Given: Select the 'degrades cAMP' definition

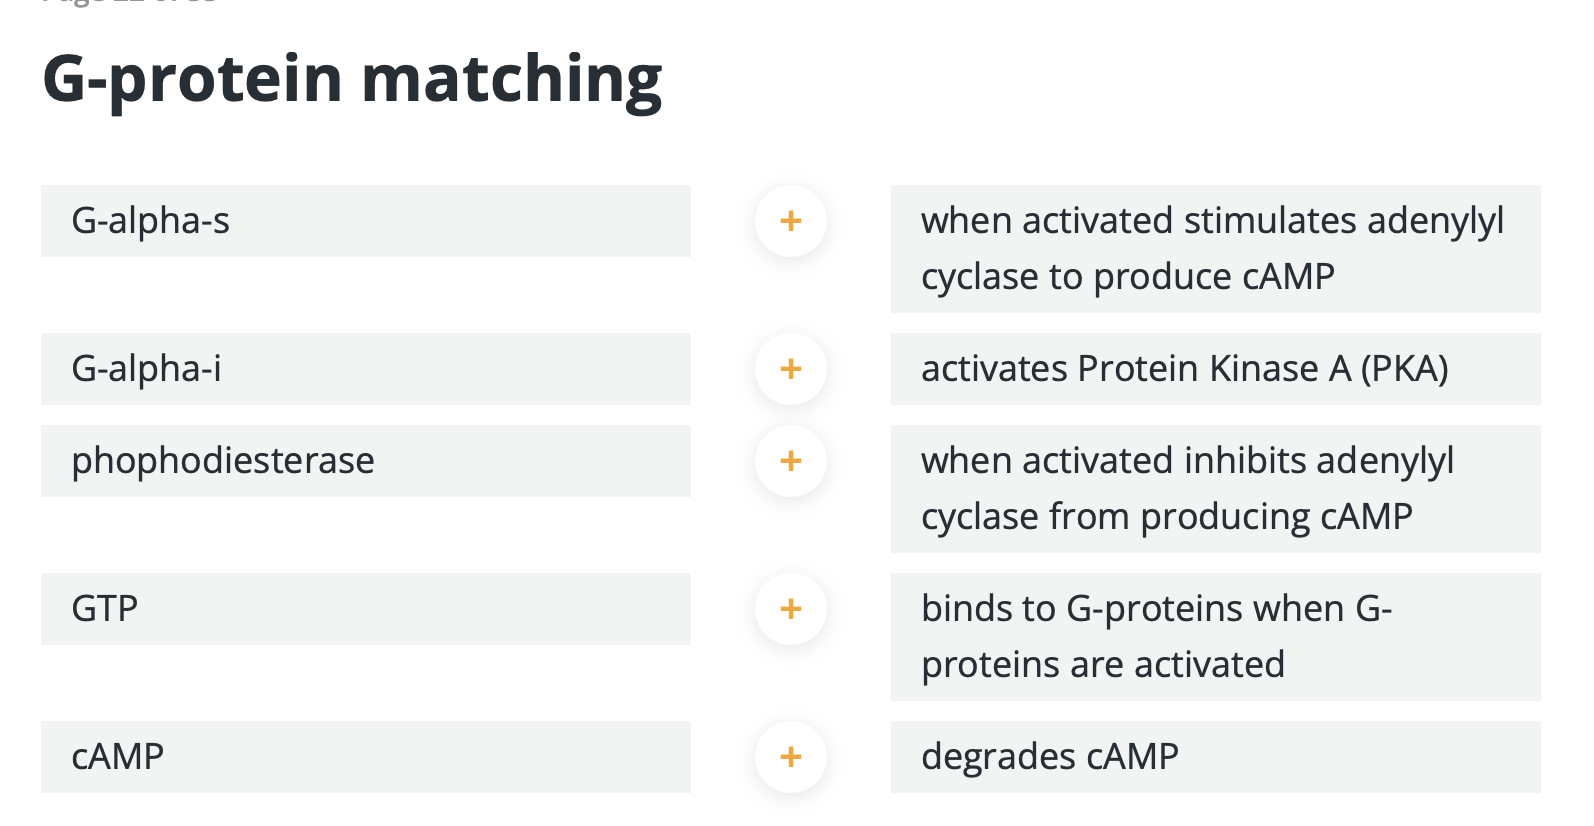Looking at the screenshot, I should 1215,757.
